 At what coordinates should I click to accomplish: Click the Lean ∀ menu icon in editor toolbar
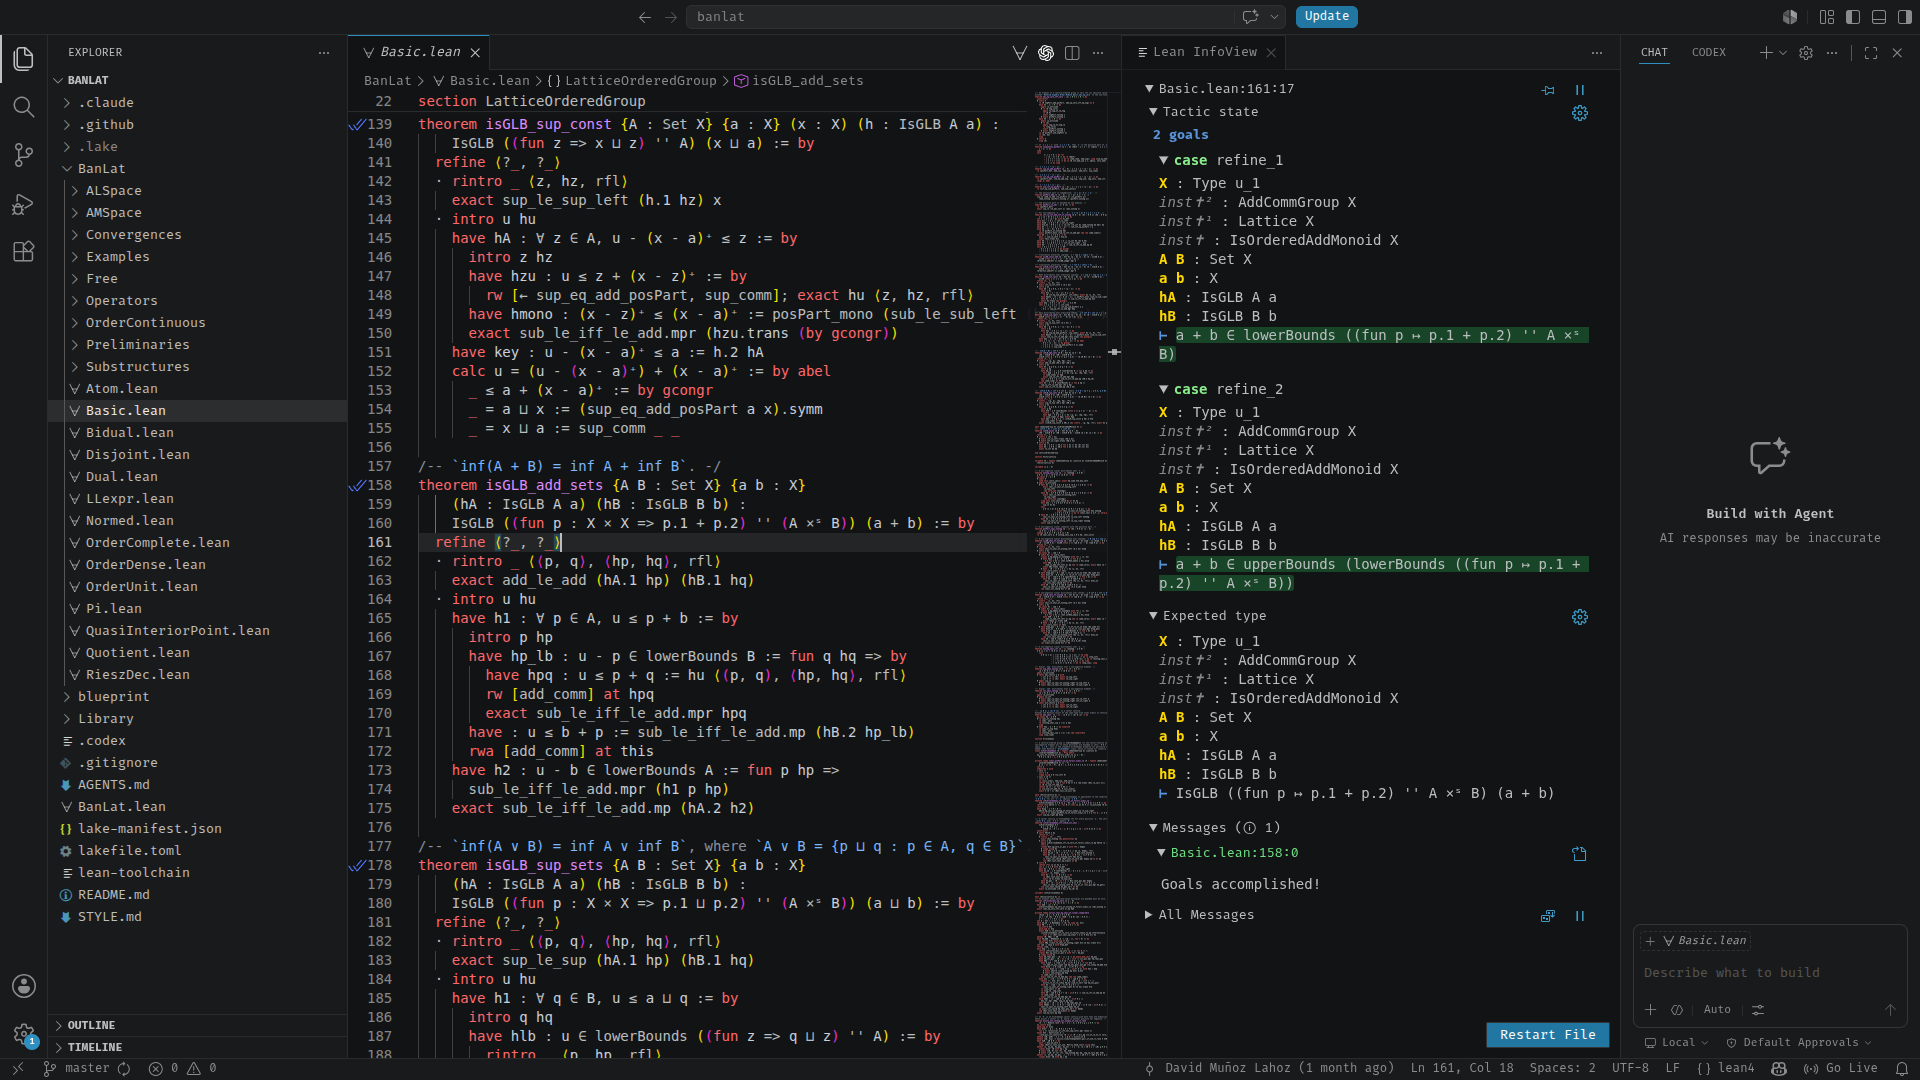(1020, 53)
